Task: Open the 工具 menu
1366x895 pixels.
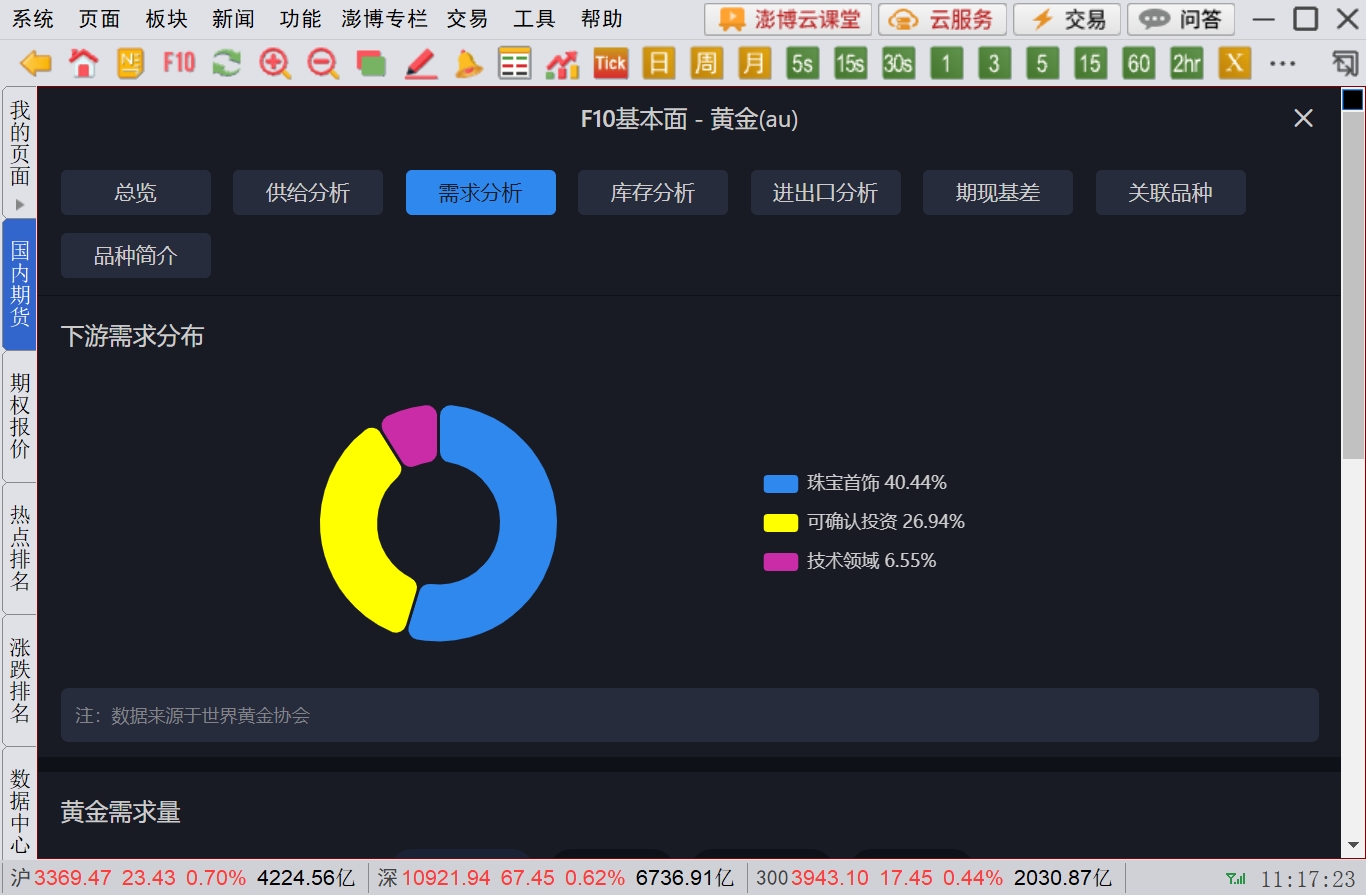Action: click(x=534, y=19)
